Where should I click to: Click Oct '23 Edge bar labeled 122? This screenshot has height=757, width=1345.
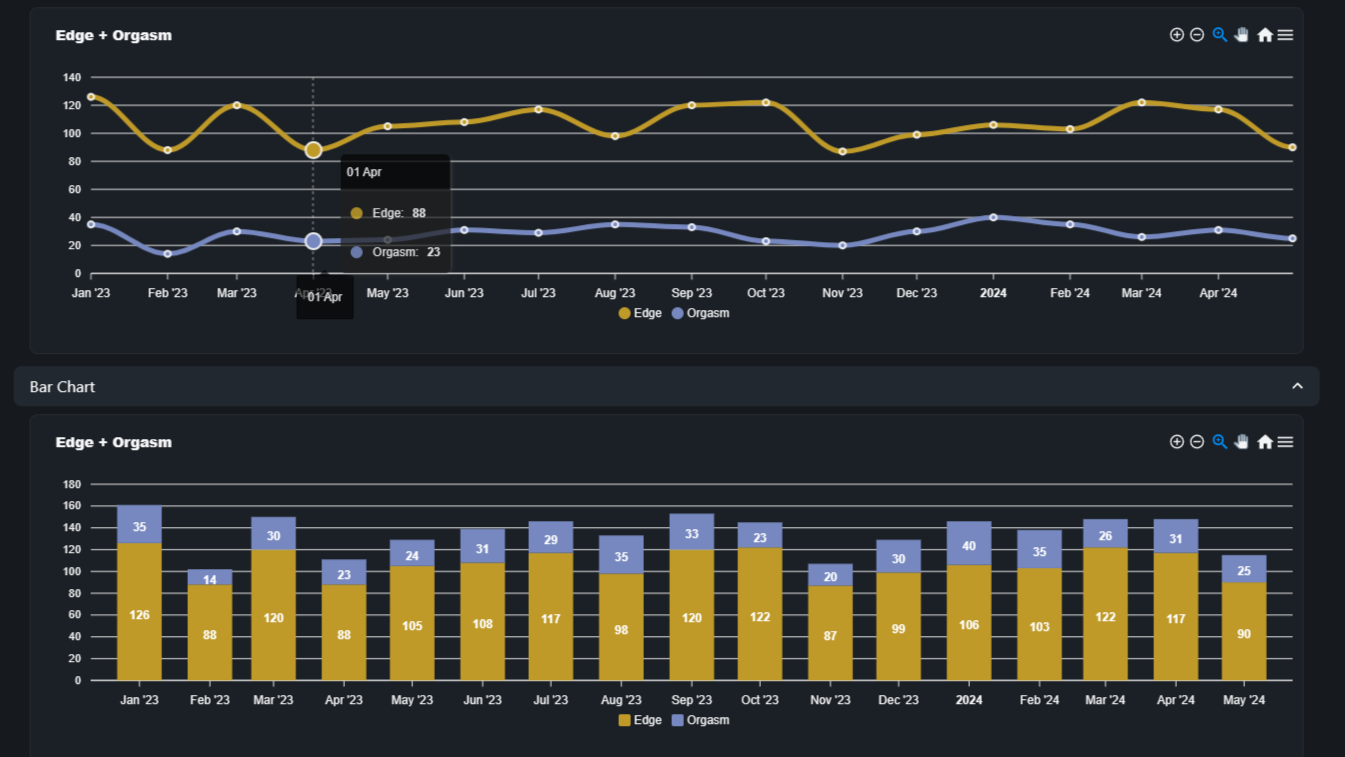[760, 614]
